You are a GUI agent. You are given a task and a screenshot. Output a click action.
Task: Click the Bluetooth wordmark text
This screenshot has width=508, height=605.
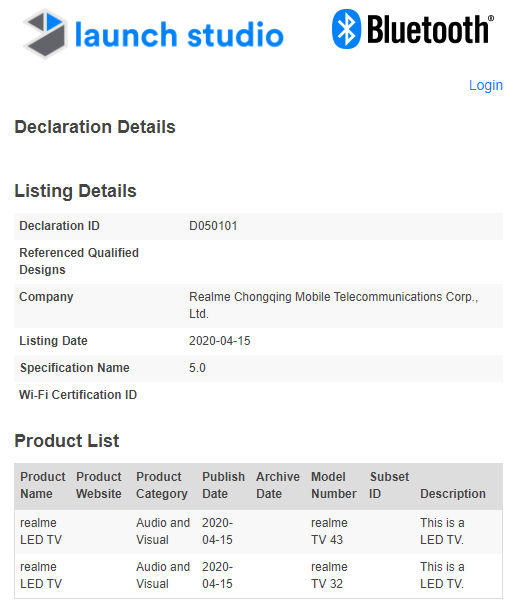[430, 29]
